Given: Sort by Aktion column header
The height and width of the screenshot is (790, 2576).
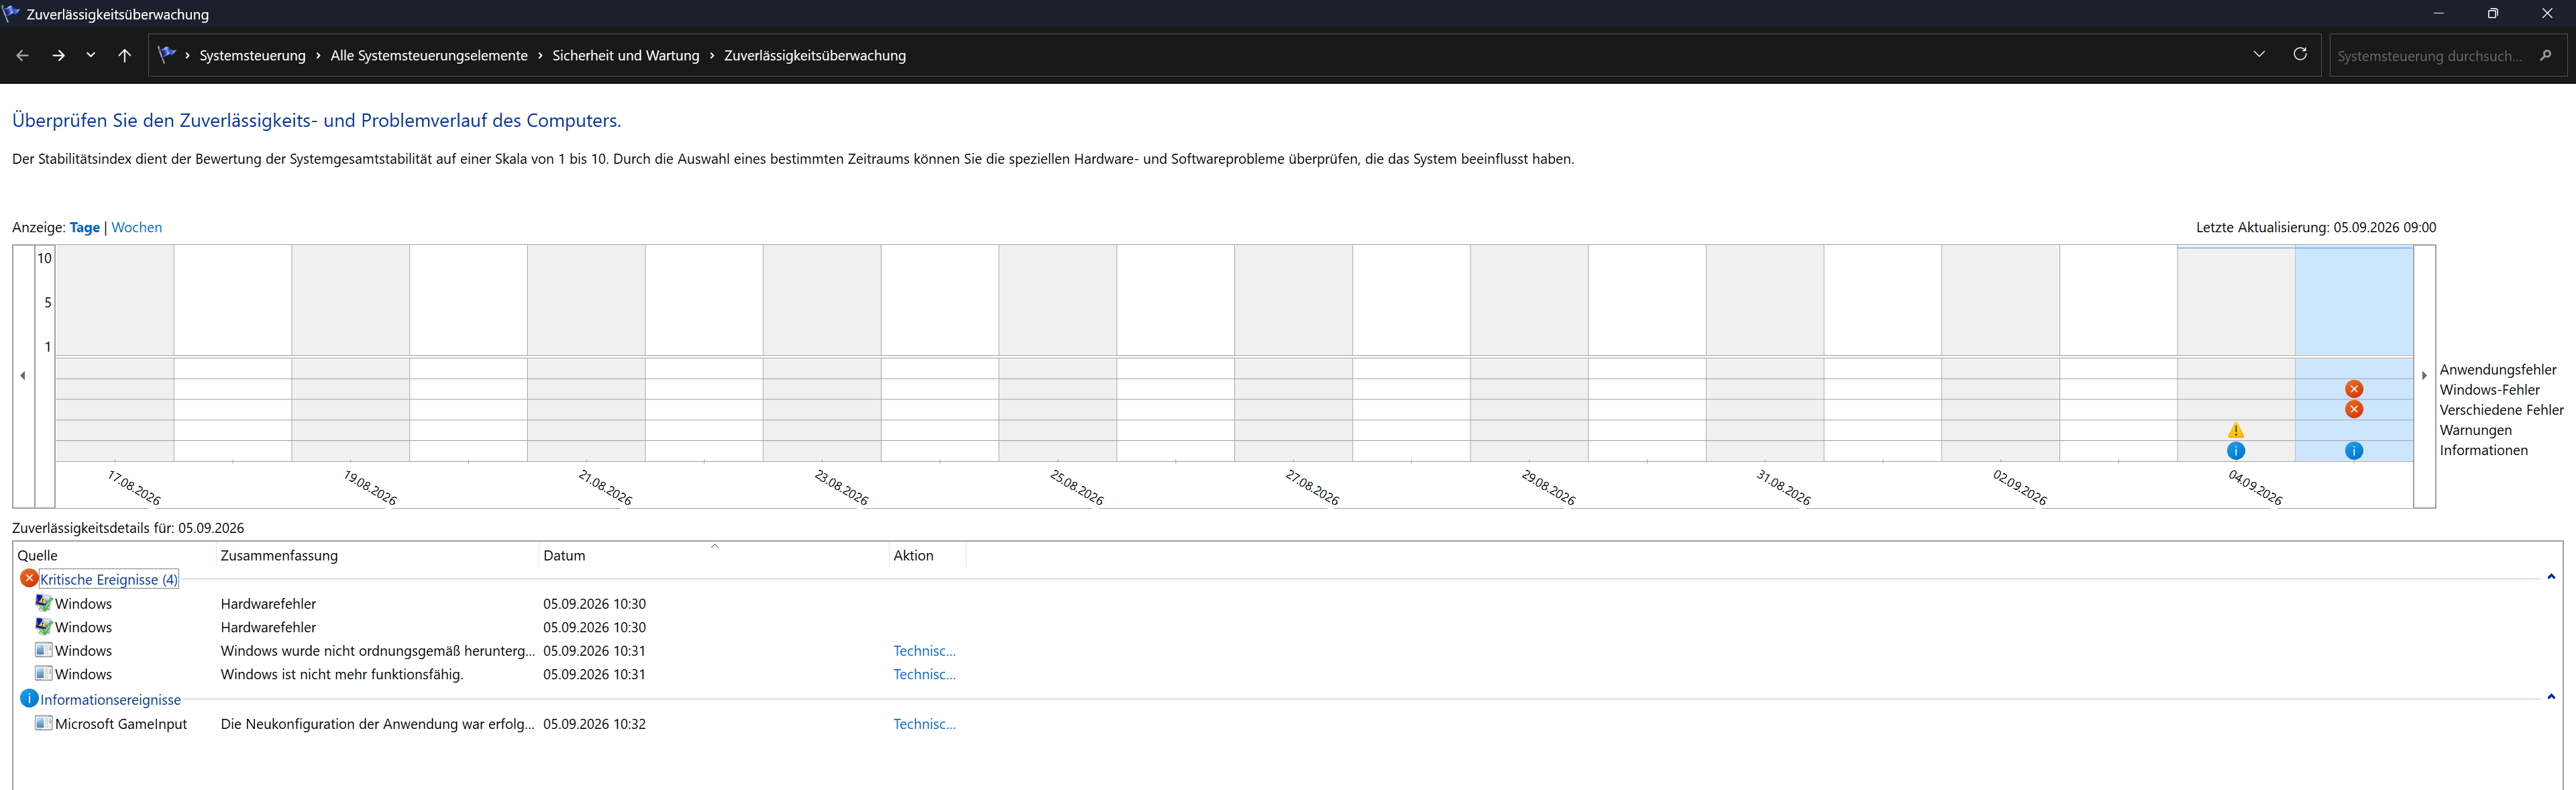Looking at the screenshot, I should point(927,556).
